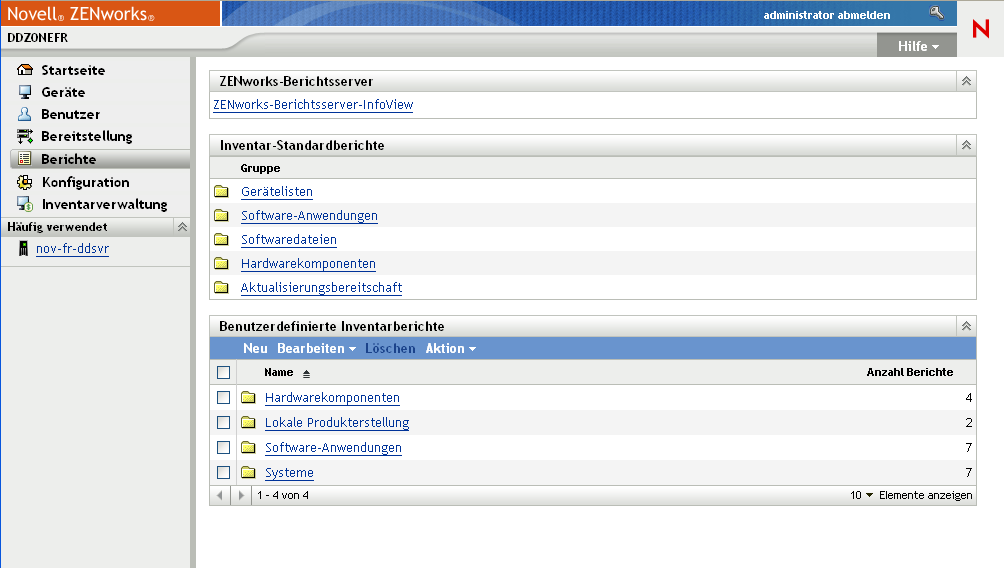This screenshot has height=568, width=1004.
Task: Check the Lokale Produkterstellung checkbox
Action: [223, 423]
